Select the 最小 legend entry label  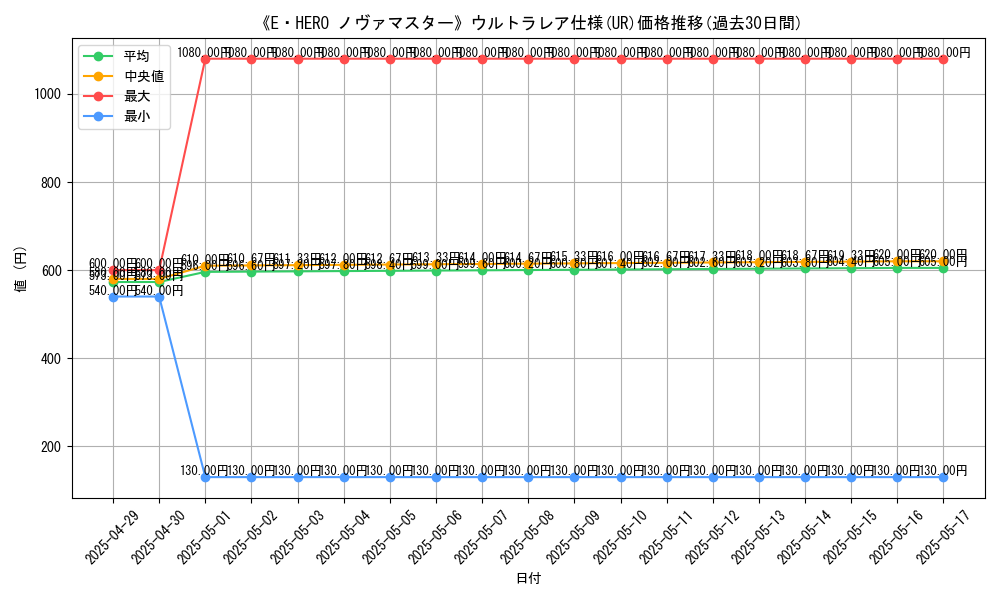pyautogui.click(x=136, y=117)
